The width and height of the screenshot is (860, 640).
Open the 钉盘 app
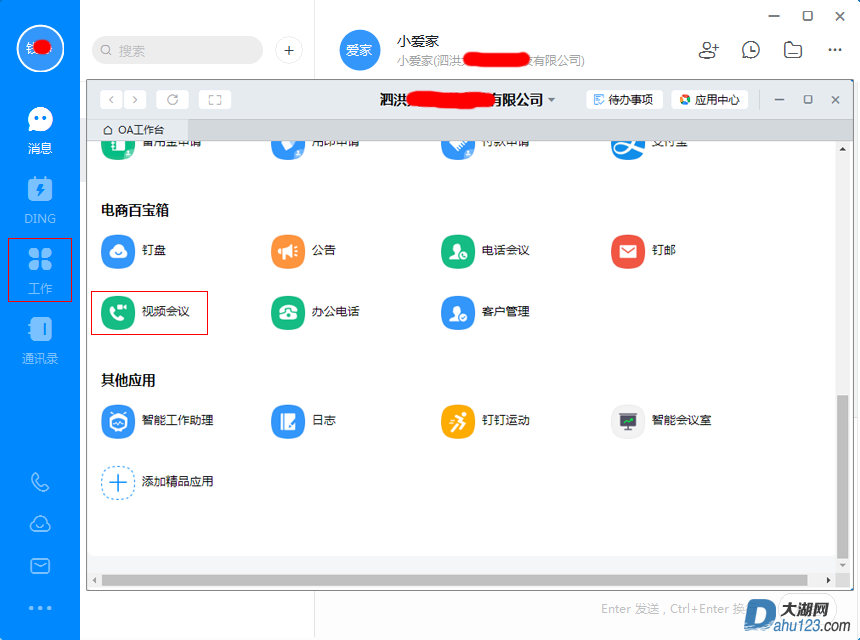(134, 251)
